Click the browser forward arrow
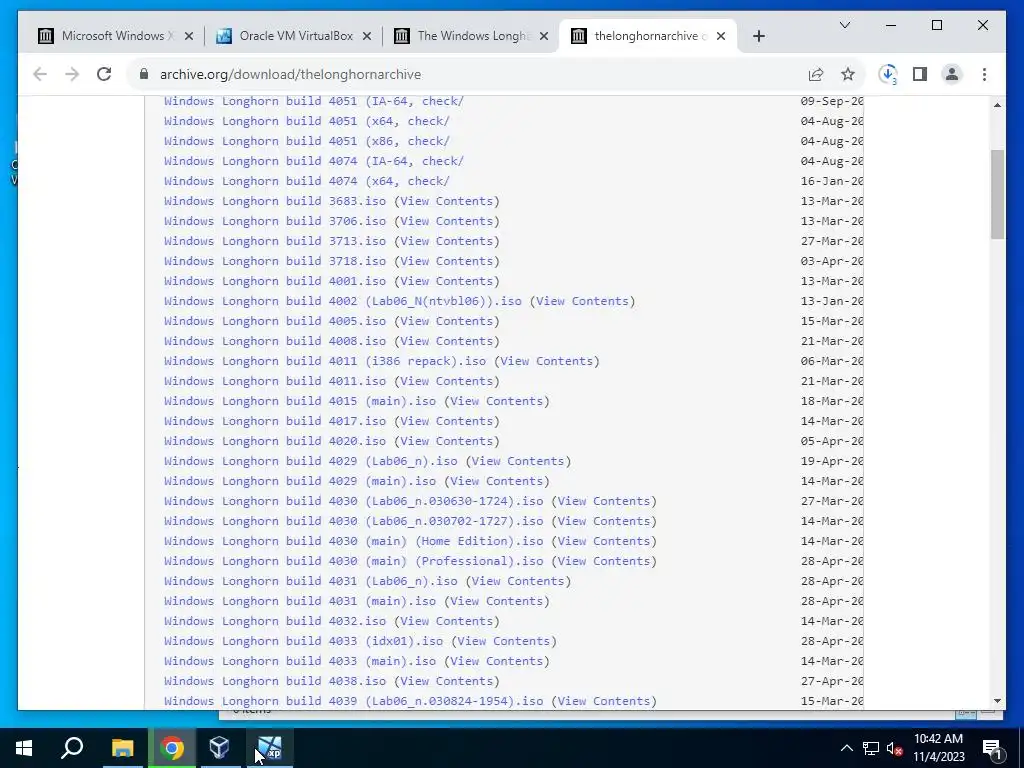The width and height of the screenshot is (1024, 768). pyautogui.click(x=72, y=74)
